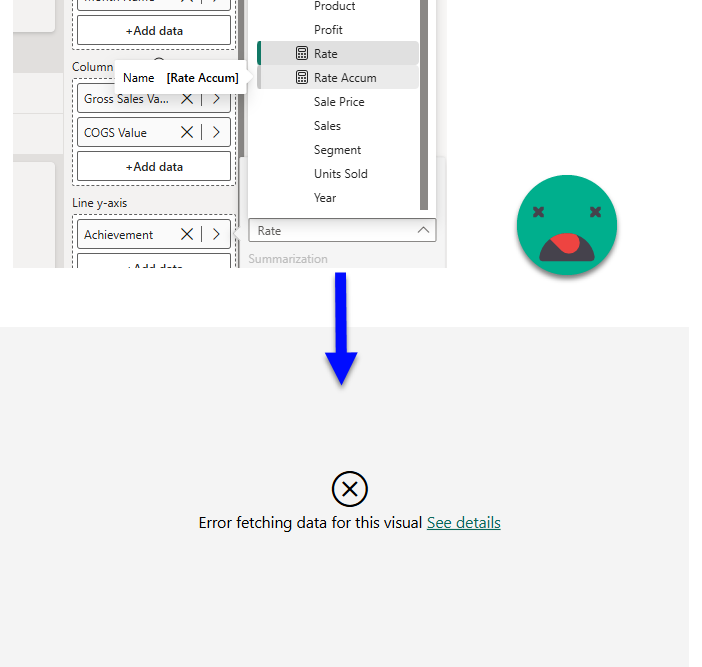Select Year from the field list
Viewport: 702px width, 667px height.
(x=325, y=198)
